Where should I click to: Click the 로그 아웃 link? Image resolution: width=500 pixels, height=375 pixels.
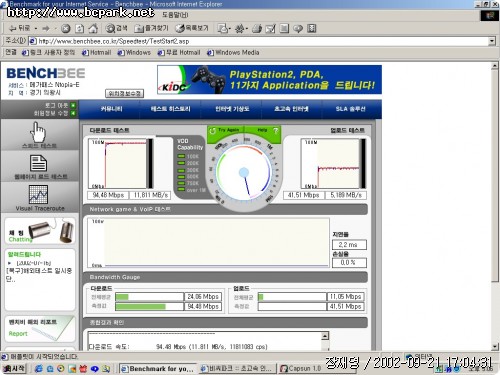(x=56, y=105)
